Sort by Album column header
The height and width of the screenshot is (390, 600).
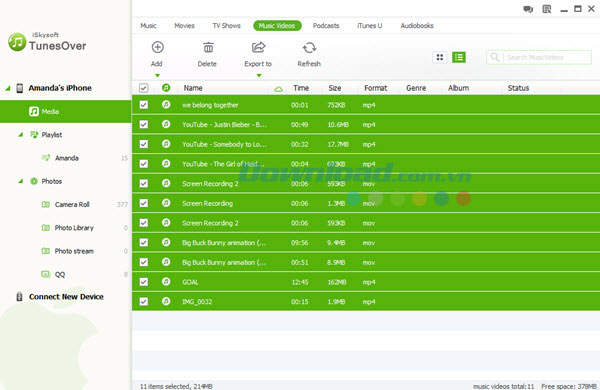pos(459,88)
